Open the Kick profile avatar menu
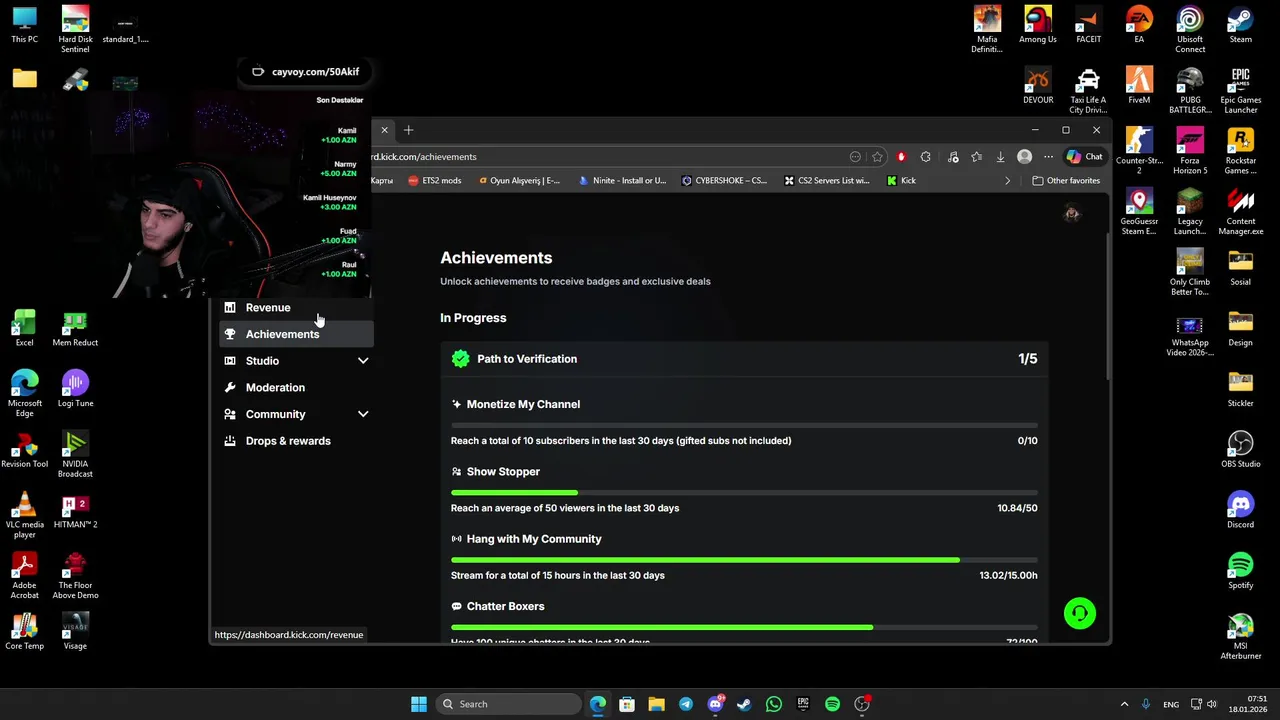Image resolution: width=1280 pixels, height=720 pixels. (1072, 213)
